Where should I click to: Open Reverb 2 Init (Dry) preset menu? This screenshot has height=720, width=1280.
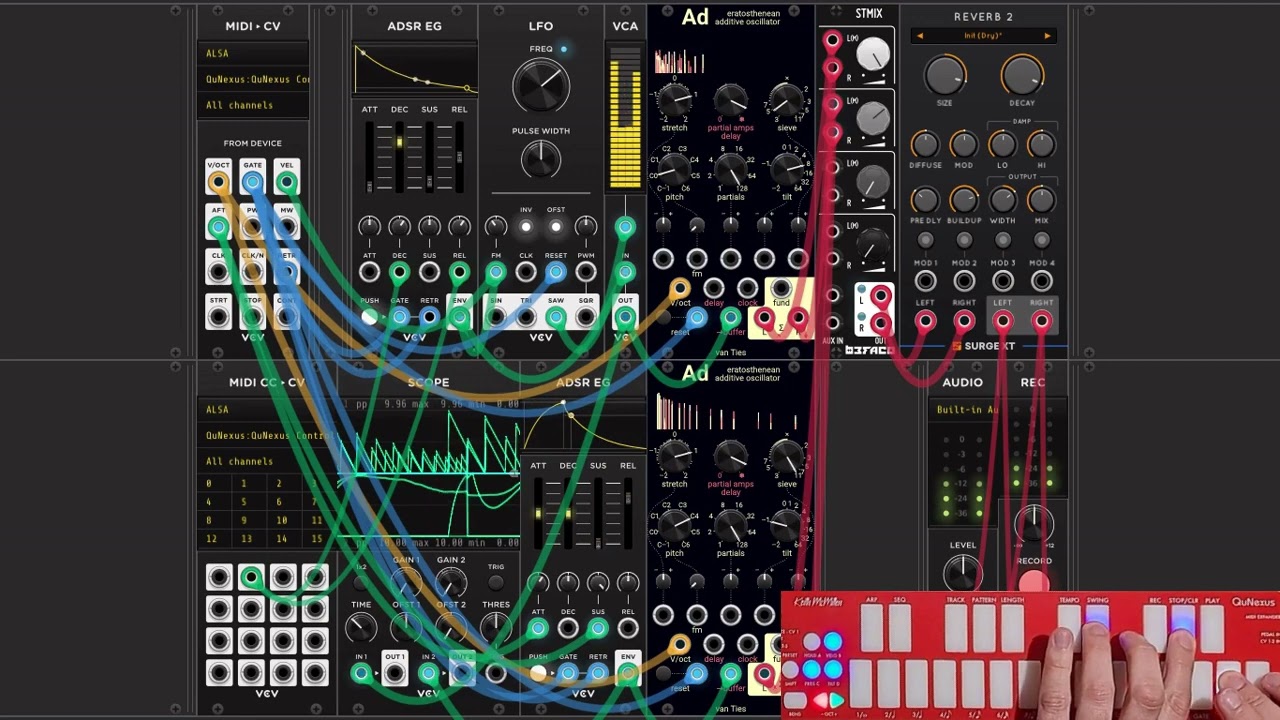tap(983, 36)
